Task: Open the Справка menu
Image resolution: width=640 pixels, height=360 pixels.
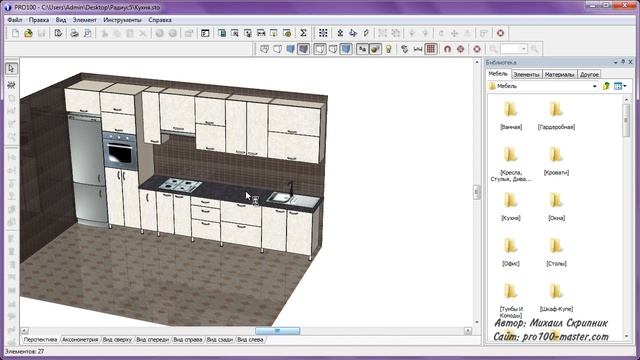Action: pyautogui.click(x=160, y=20)
